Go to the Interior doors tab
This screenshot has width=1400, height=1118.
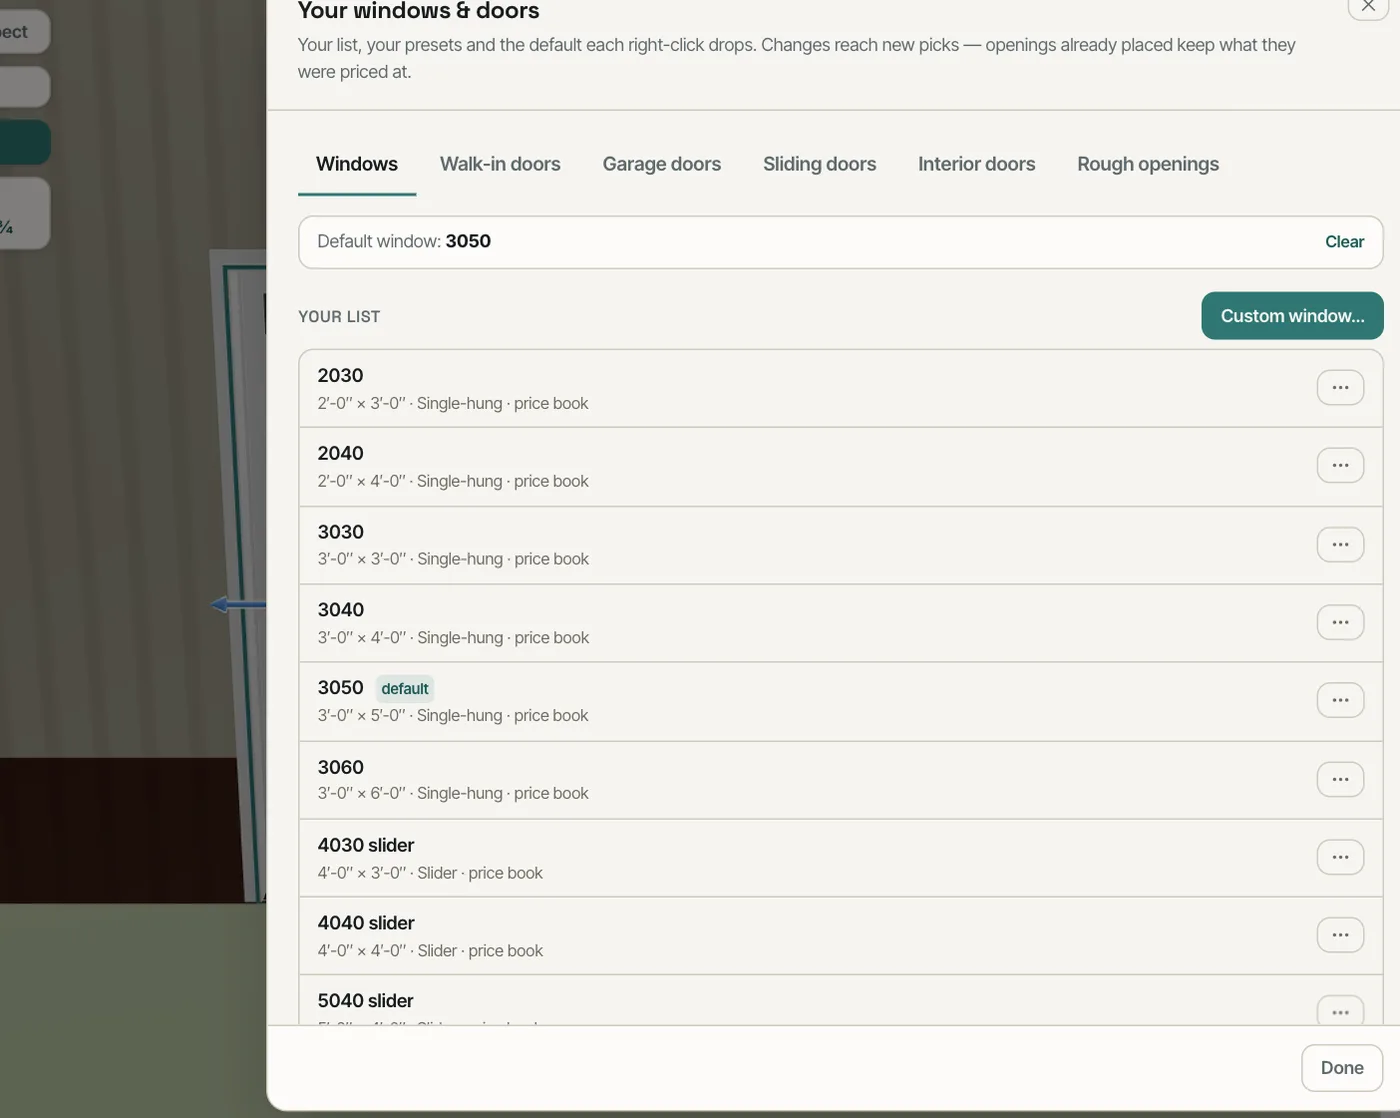point(977,164)
